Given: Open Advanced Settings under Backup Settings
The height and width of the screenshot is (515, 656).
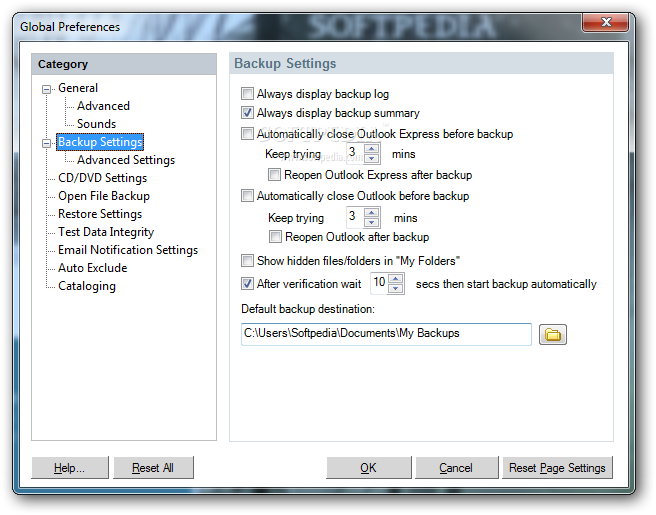Looking at the screenshot, I should 126,160.
